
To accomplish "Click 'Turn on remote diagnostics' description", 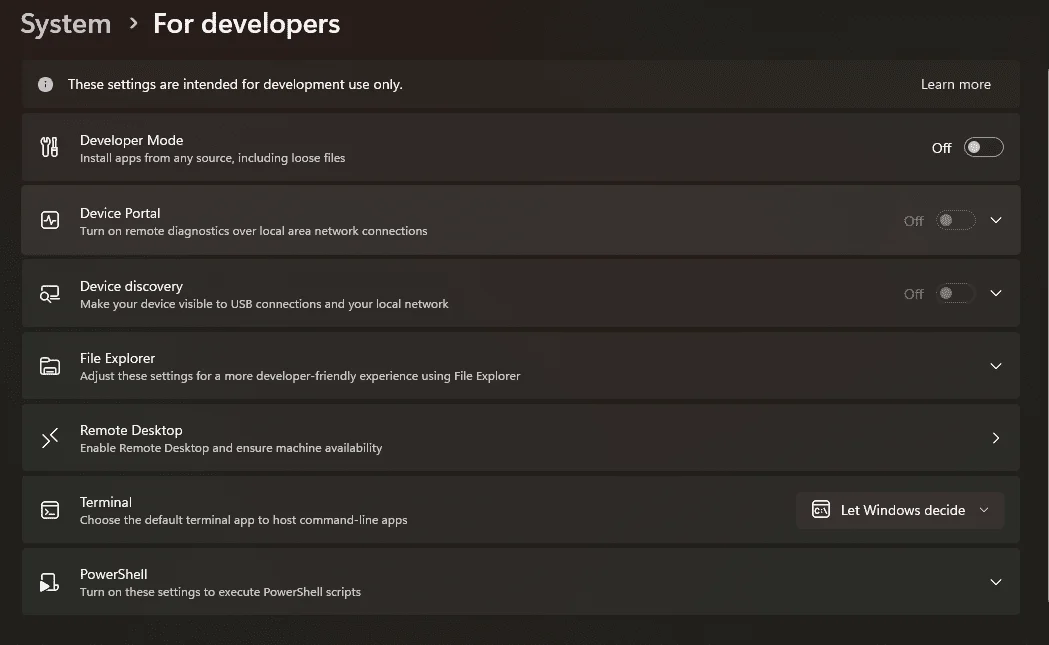I will point(254,231).
